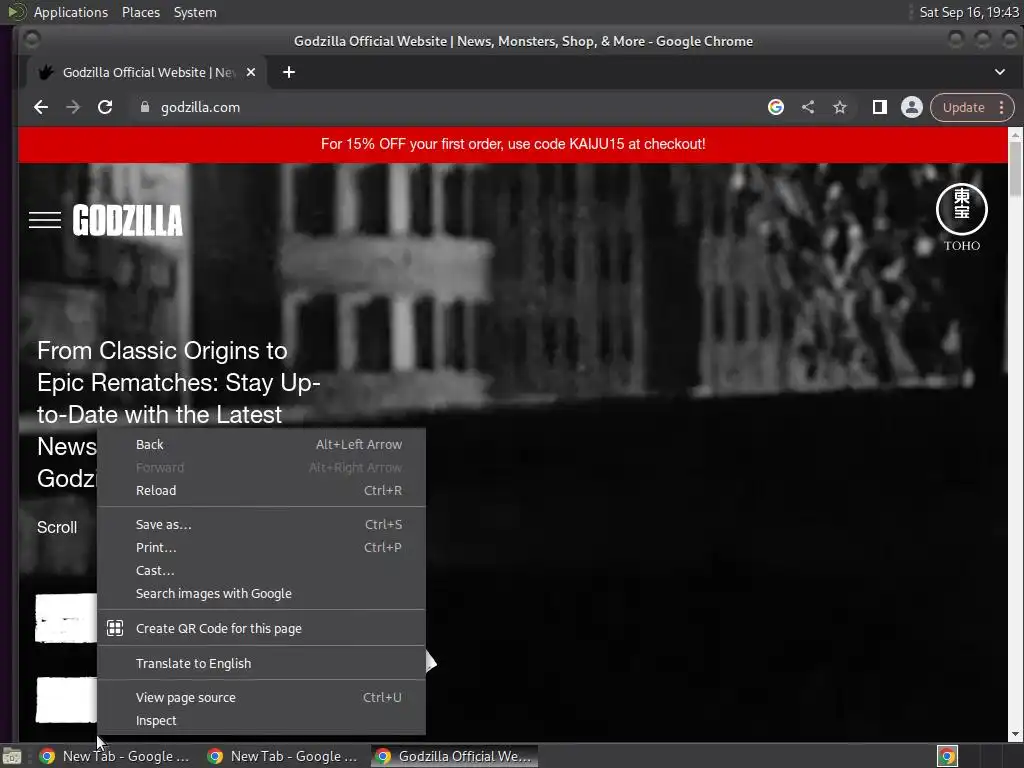Viewport: 1024px width, 768px height.
Task: Choose Print… from context menu
Action: 261,547
